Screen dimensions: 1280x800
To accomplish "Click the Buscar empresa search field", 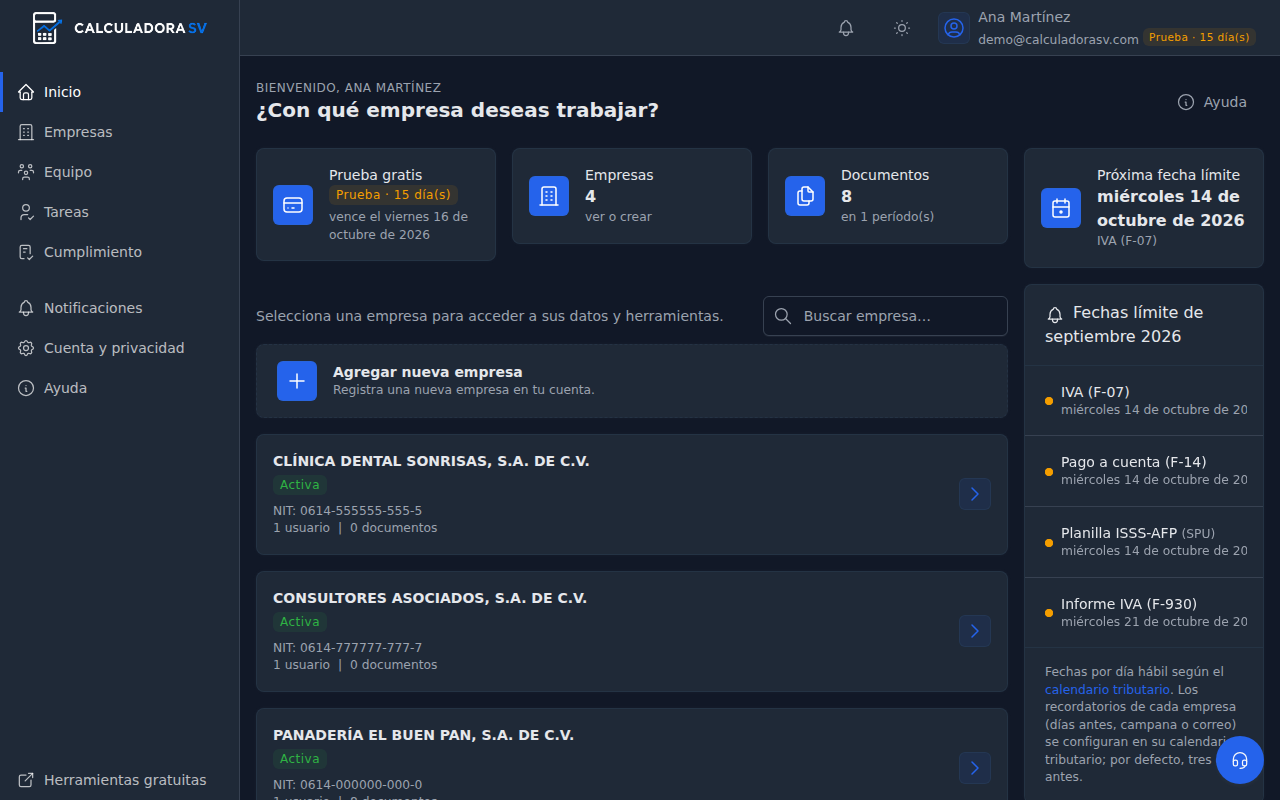I will click(885, 316).
